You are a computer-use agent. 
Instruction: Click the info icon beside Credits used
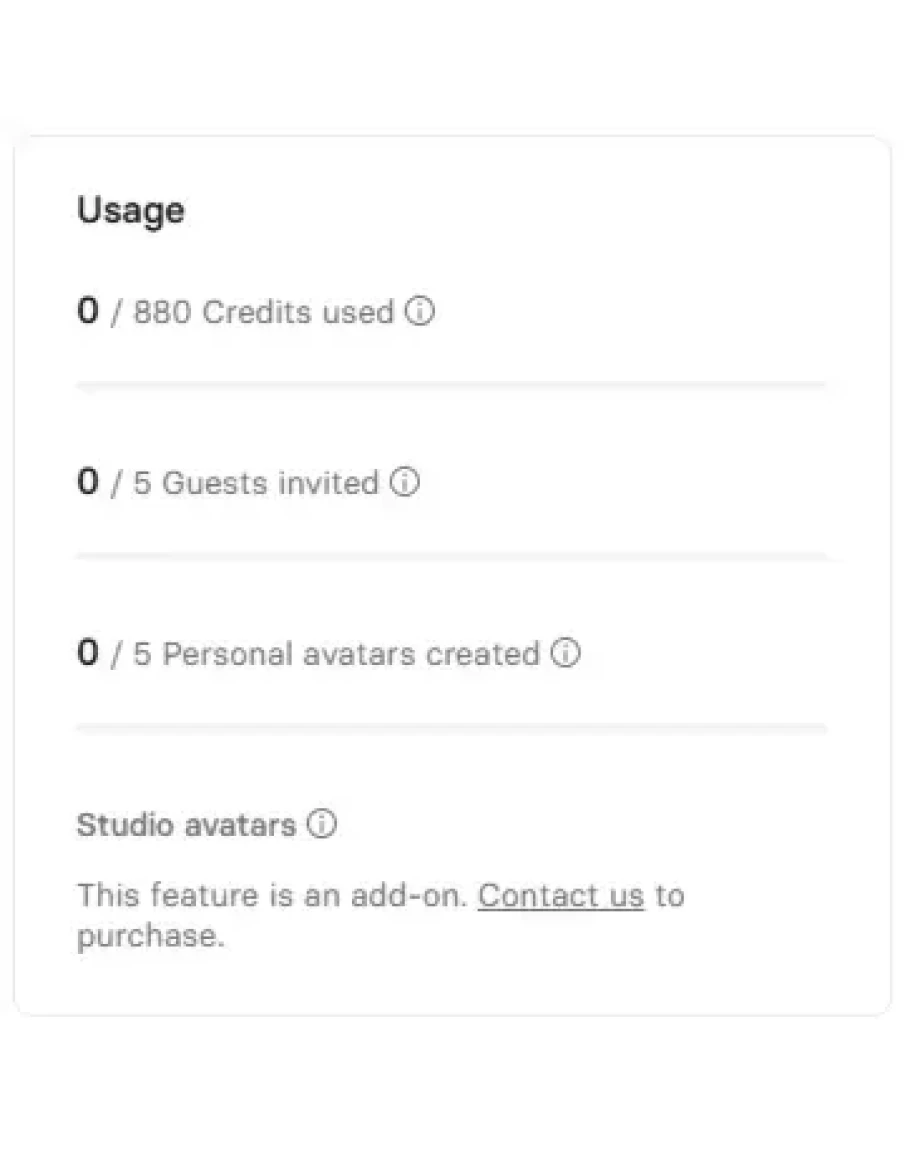[420, 312]
